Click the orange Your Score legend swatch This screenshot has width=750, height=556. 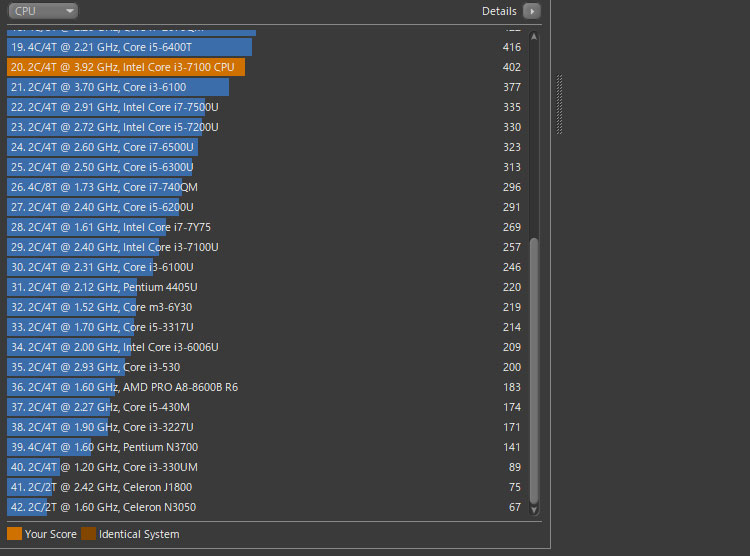(14, 534)
